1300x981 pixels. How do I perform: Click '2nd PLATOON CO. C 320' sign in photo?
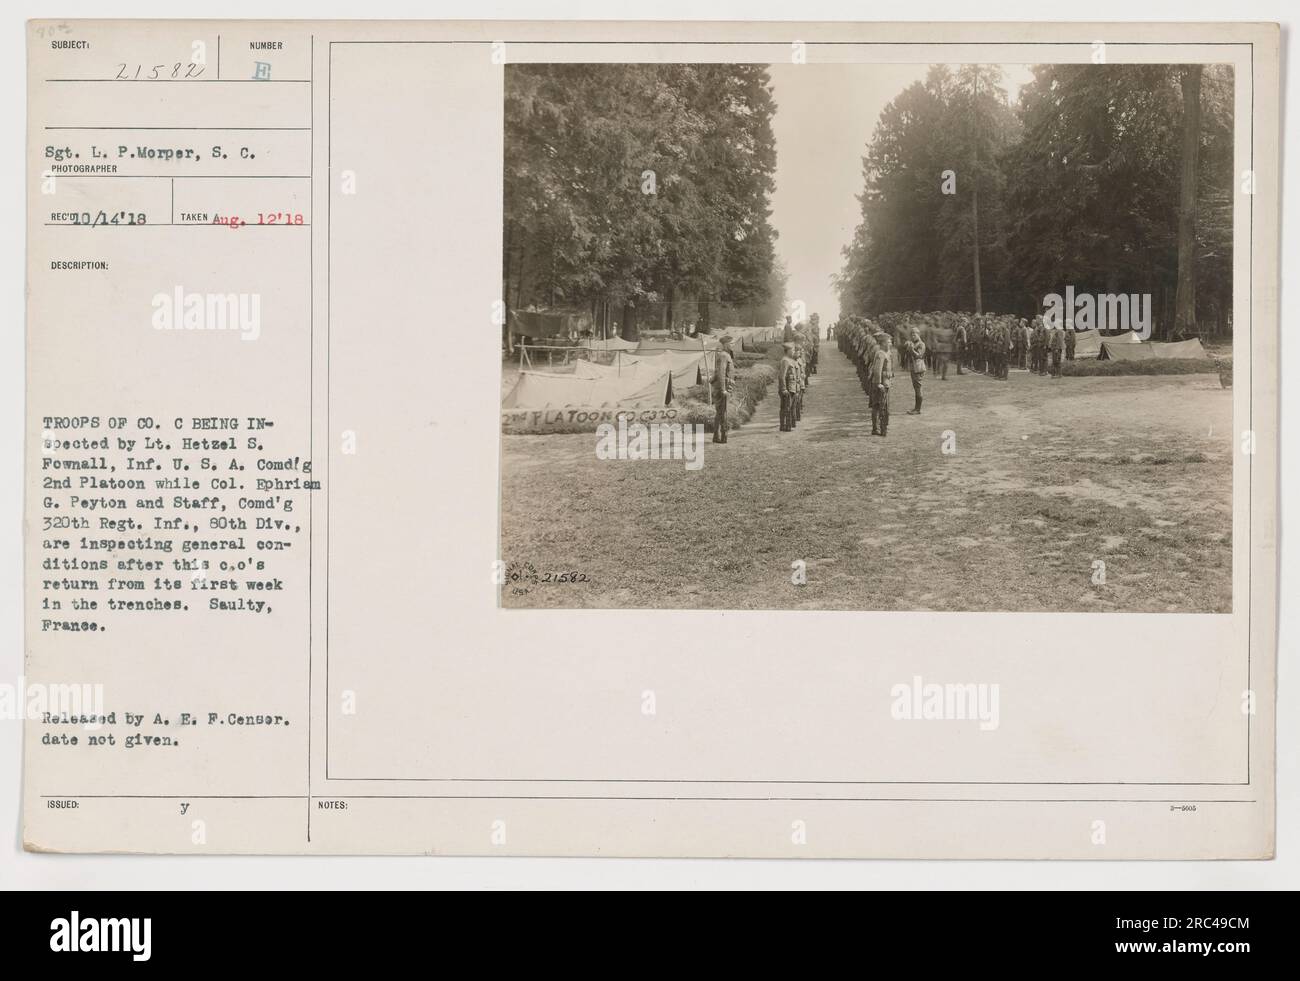pos(592,418)
